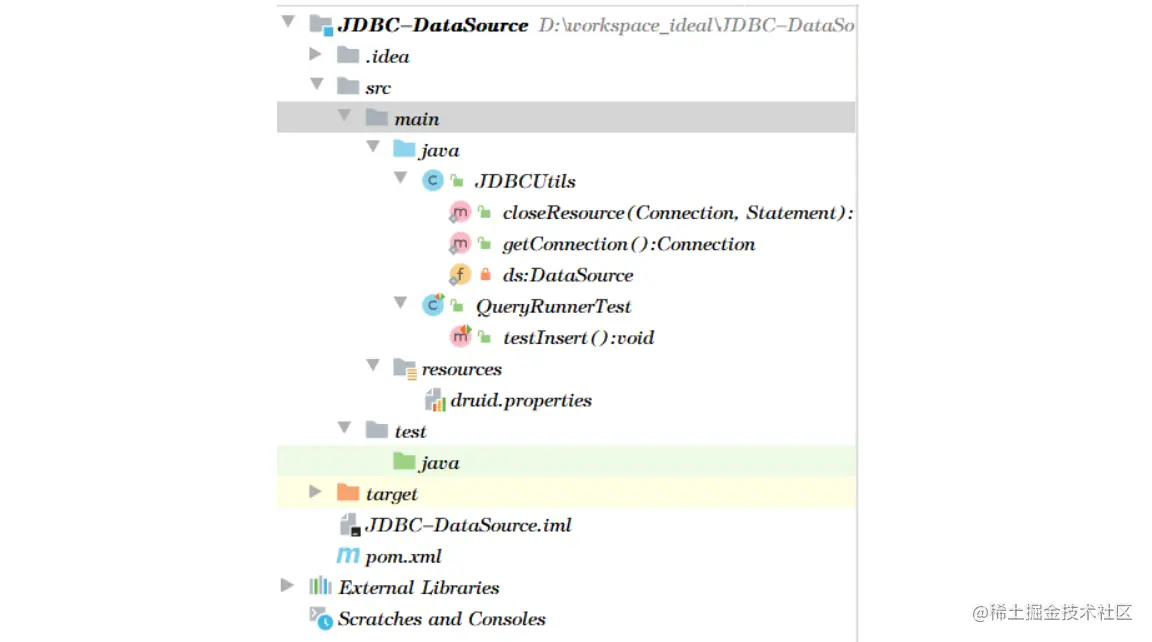Viewport: 1152px width, 642px height.
Task: Select the main folder label
Action: click(417, 119)
